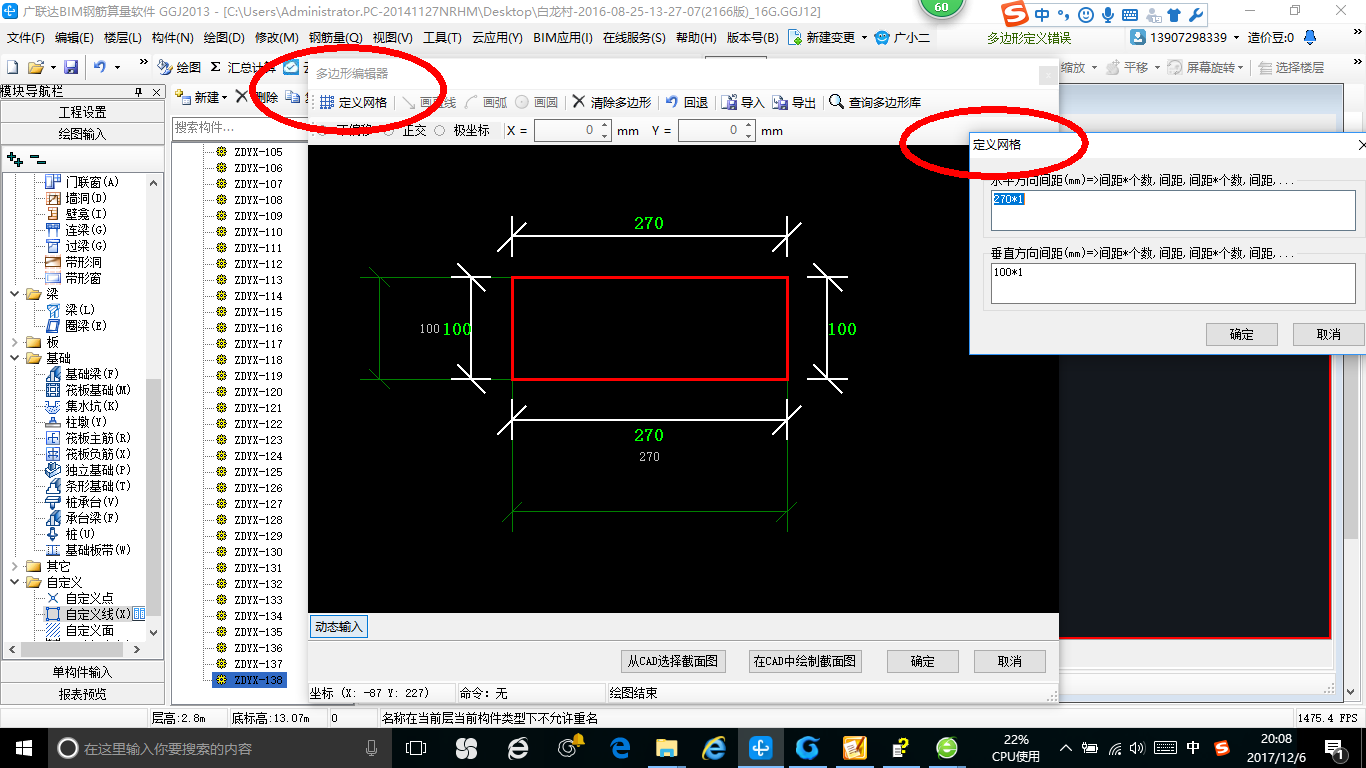Select 自定义点 tree item
Viewport: 1366px width, 768px height.
[x=89, y=598]
